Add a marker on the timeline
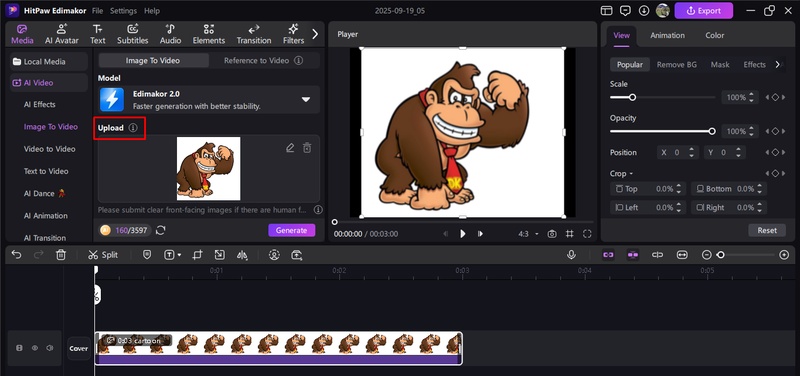 (147, 255)
